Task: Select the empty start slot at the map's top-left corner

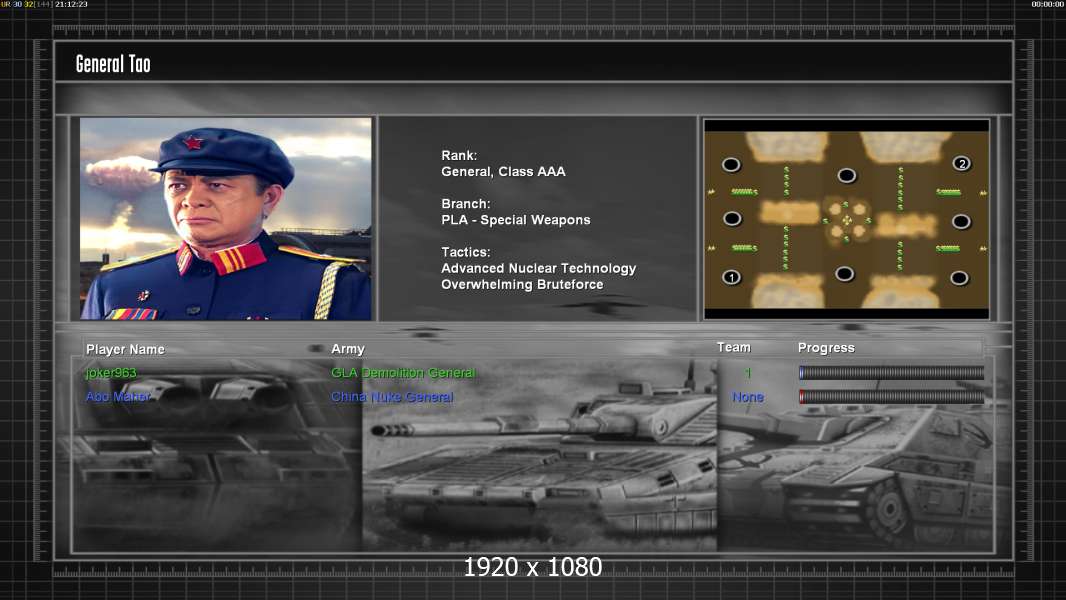Action: coord(732,164)
